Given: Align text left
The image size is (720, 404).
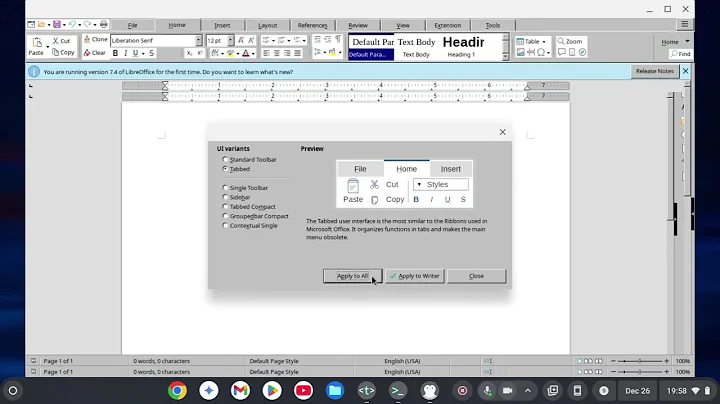Looking at the screenshot, I should point(266,53).
